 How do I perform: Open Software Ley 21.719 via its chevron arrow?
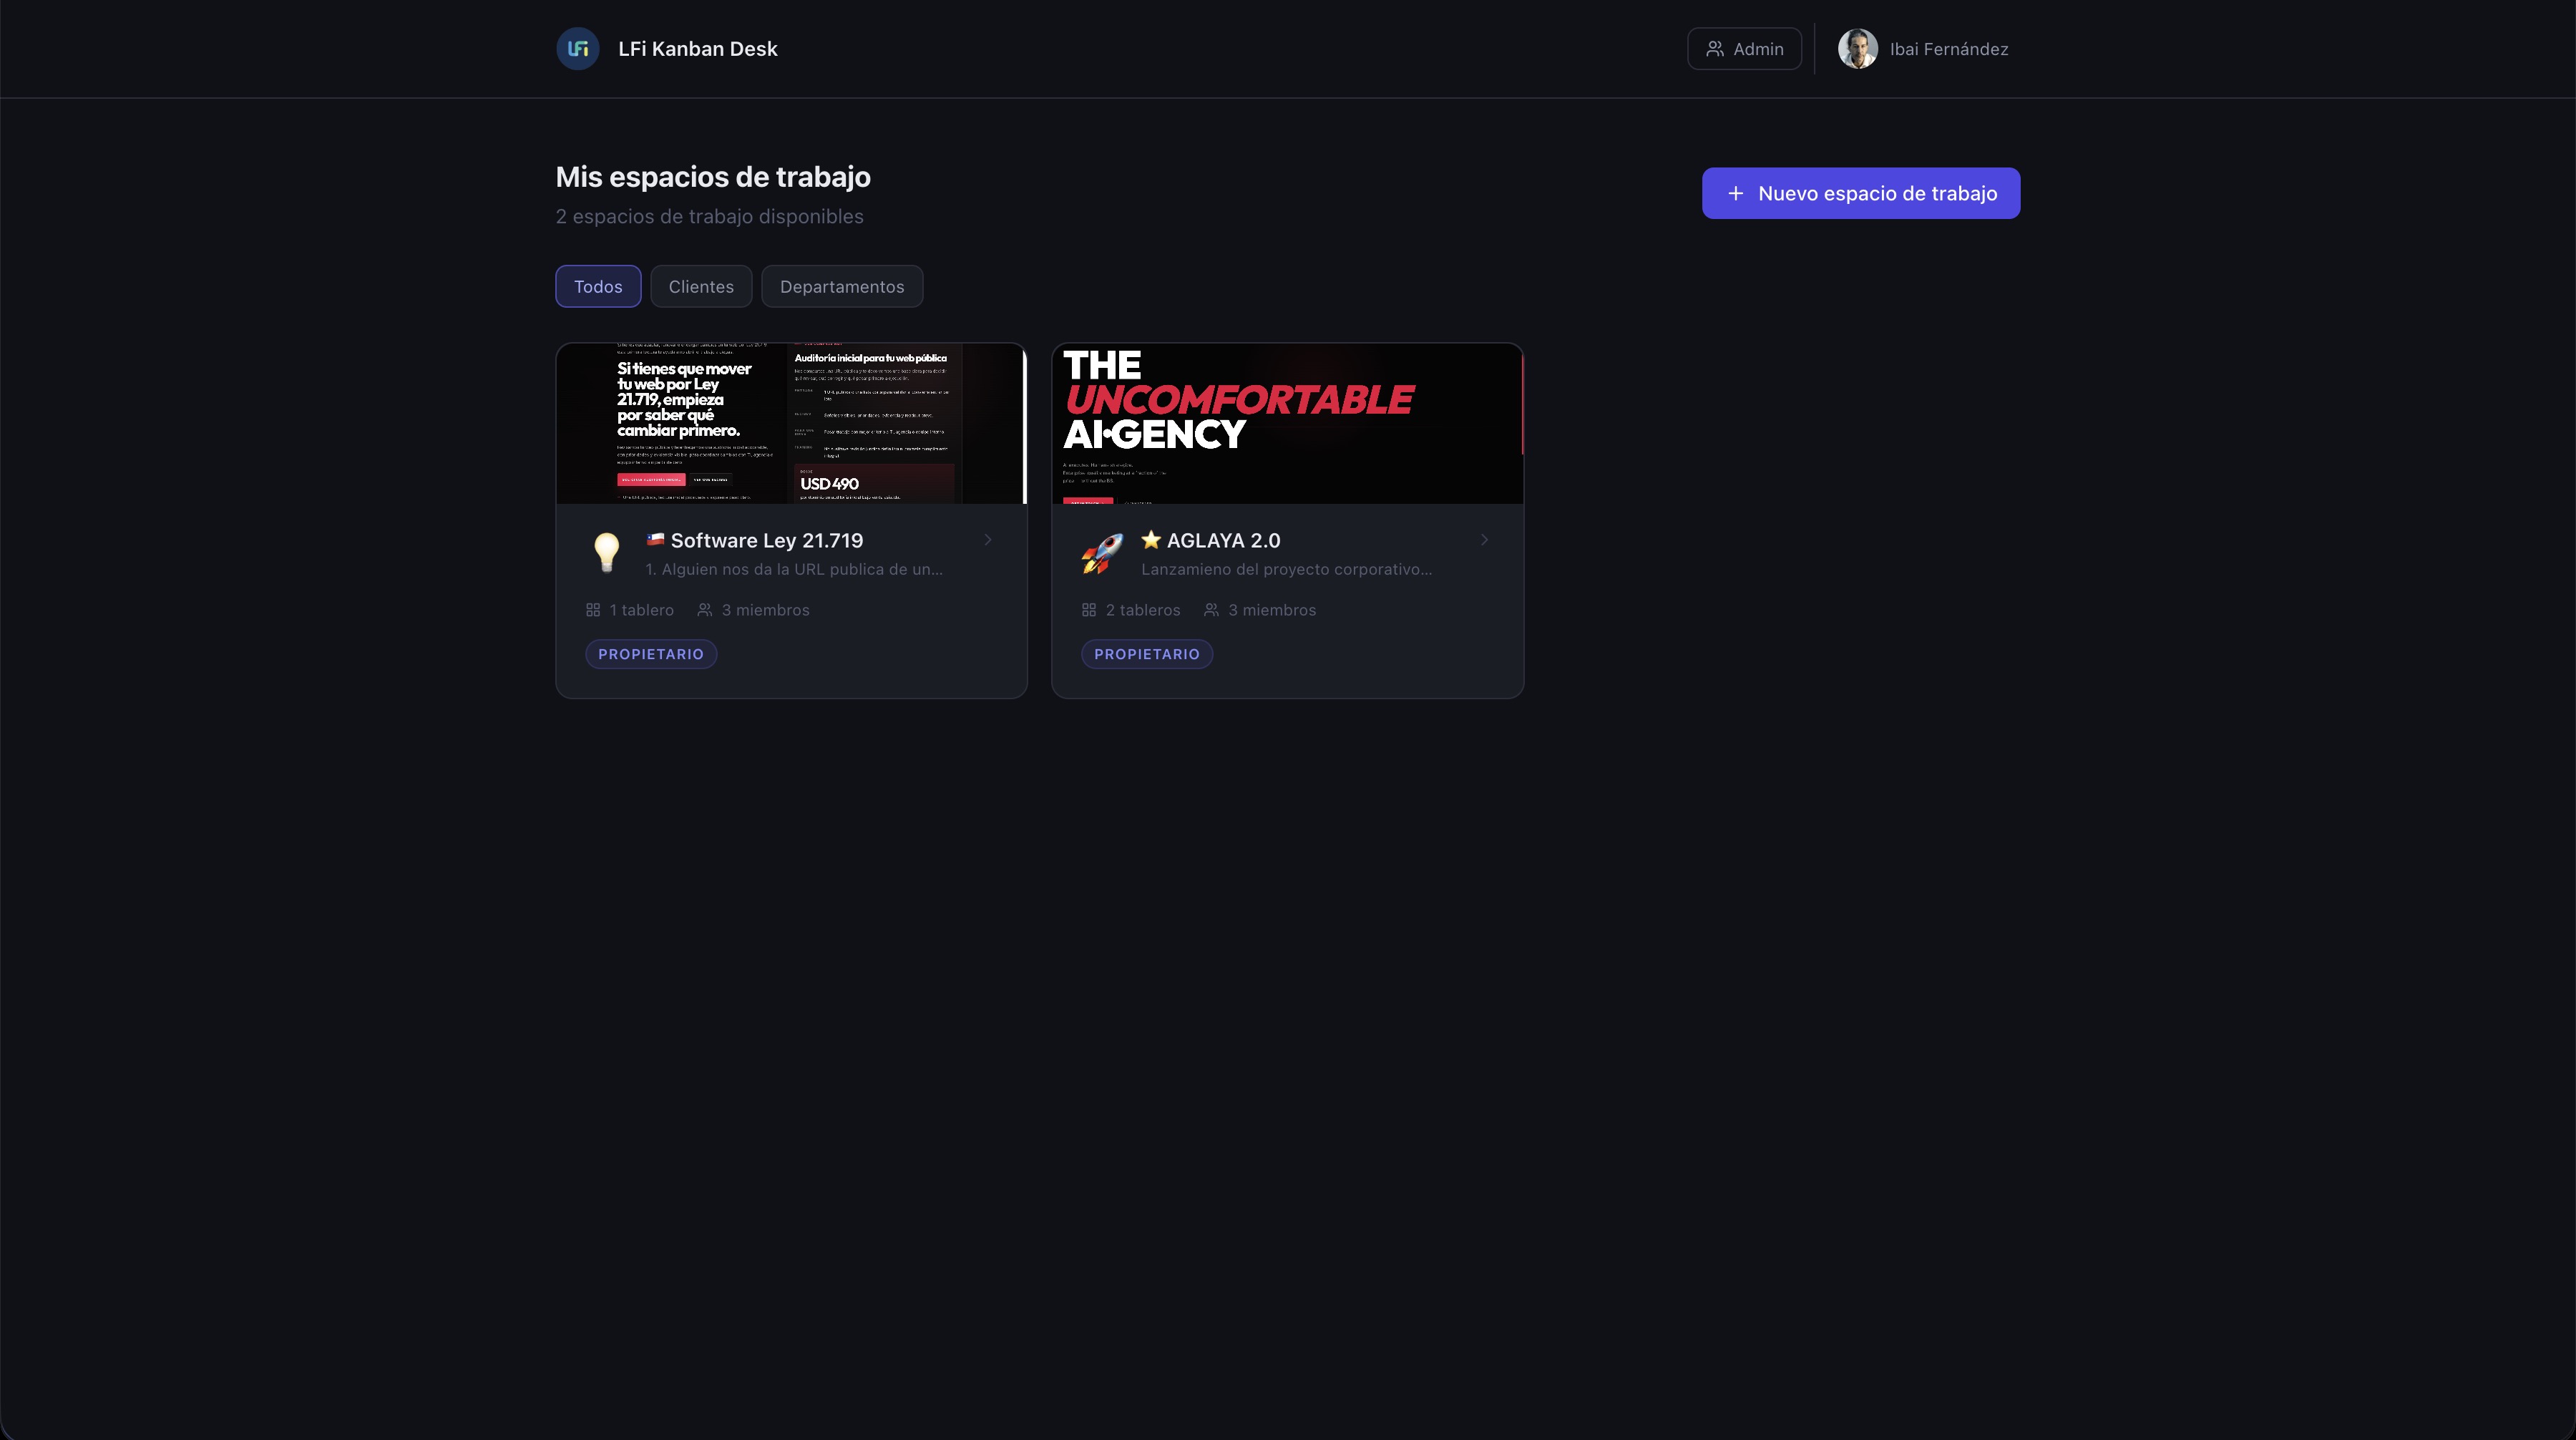tap(988, 540)
